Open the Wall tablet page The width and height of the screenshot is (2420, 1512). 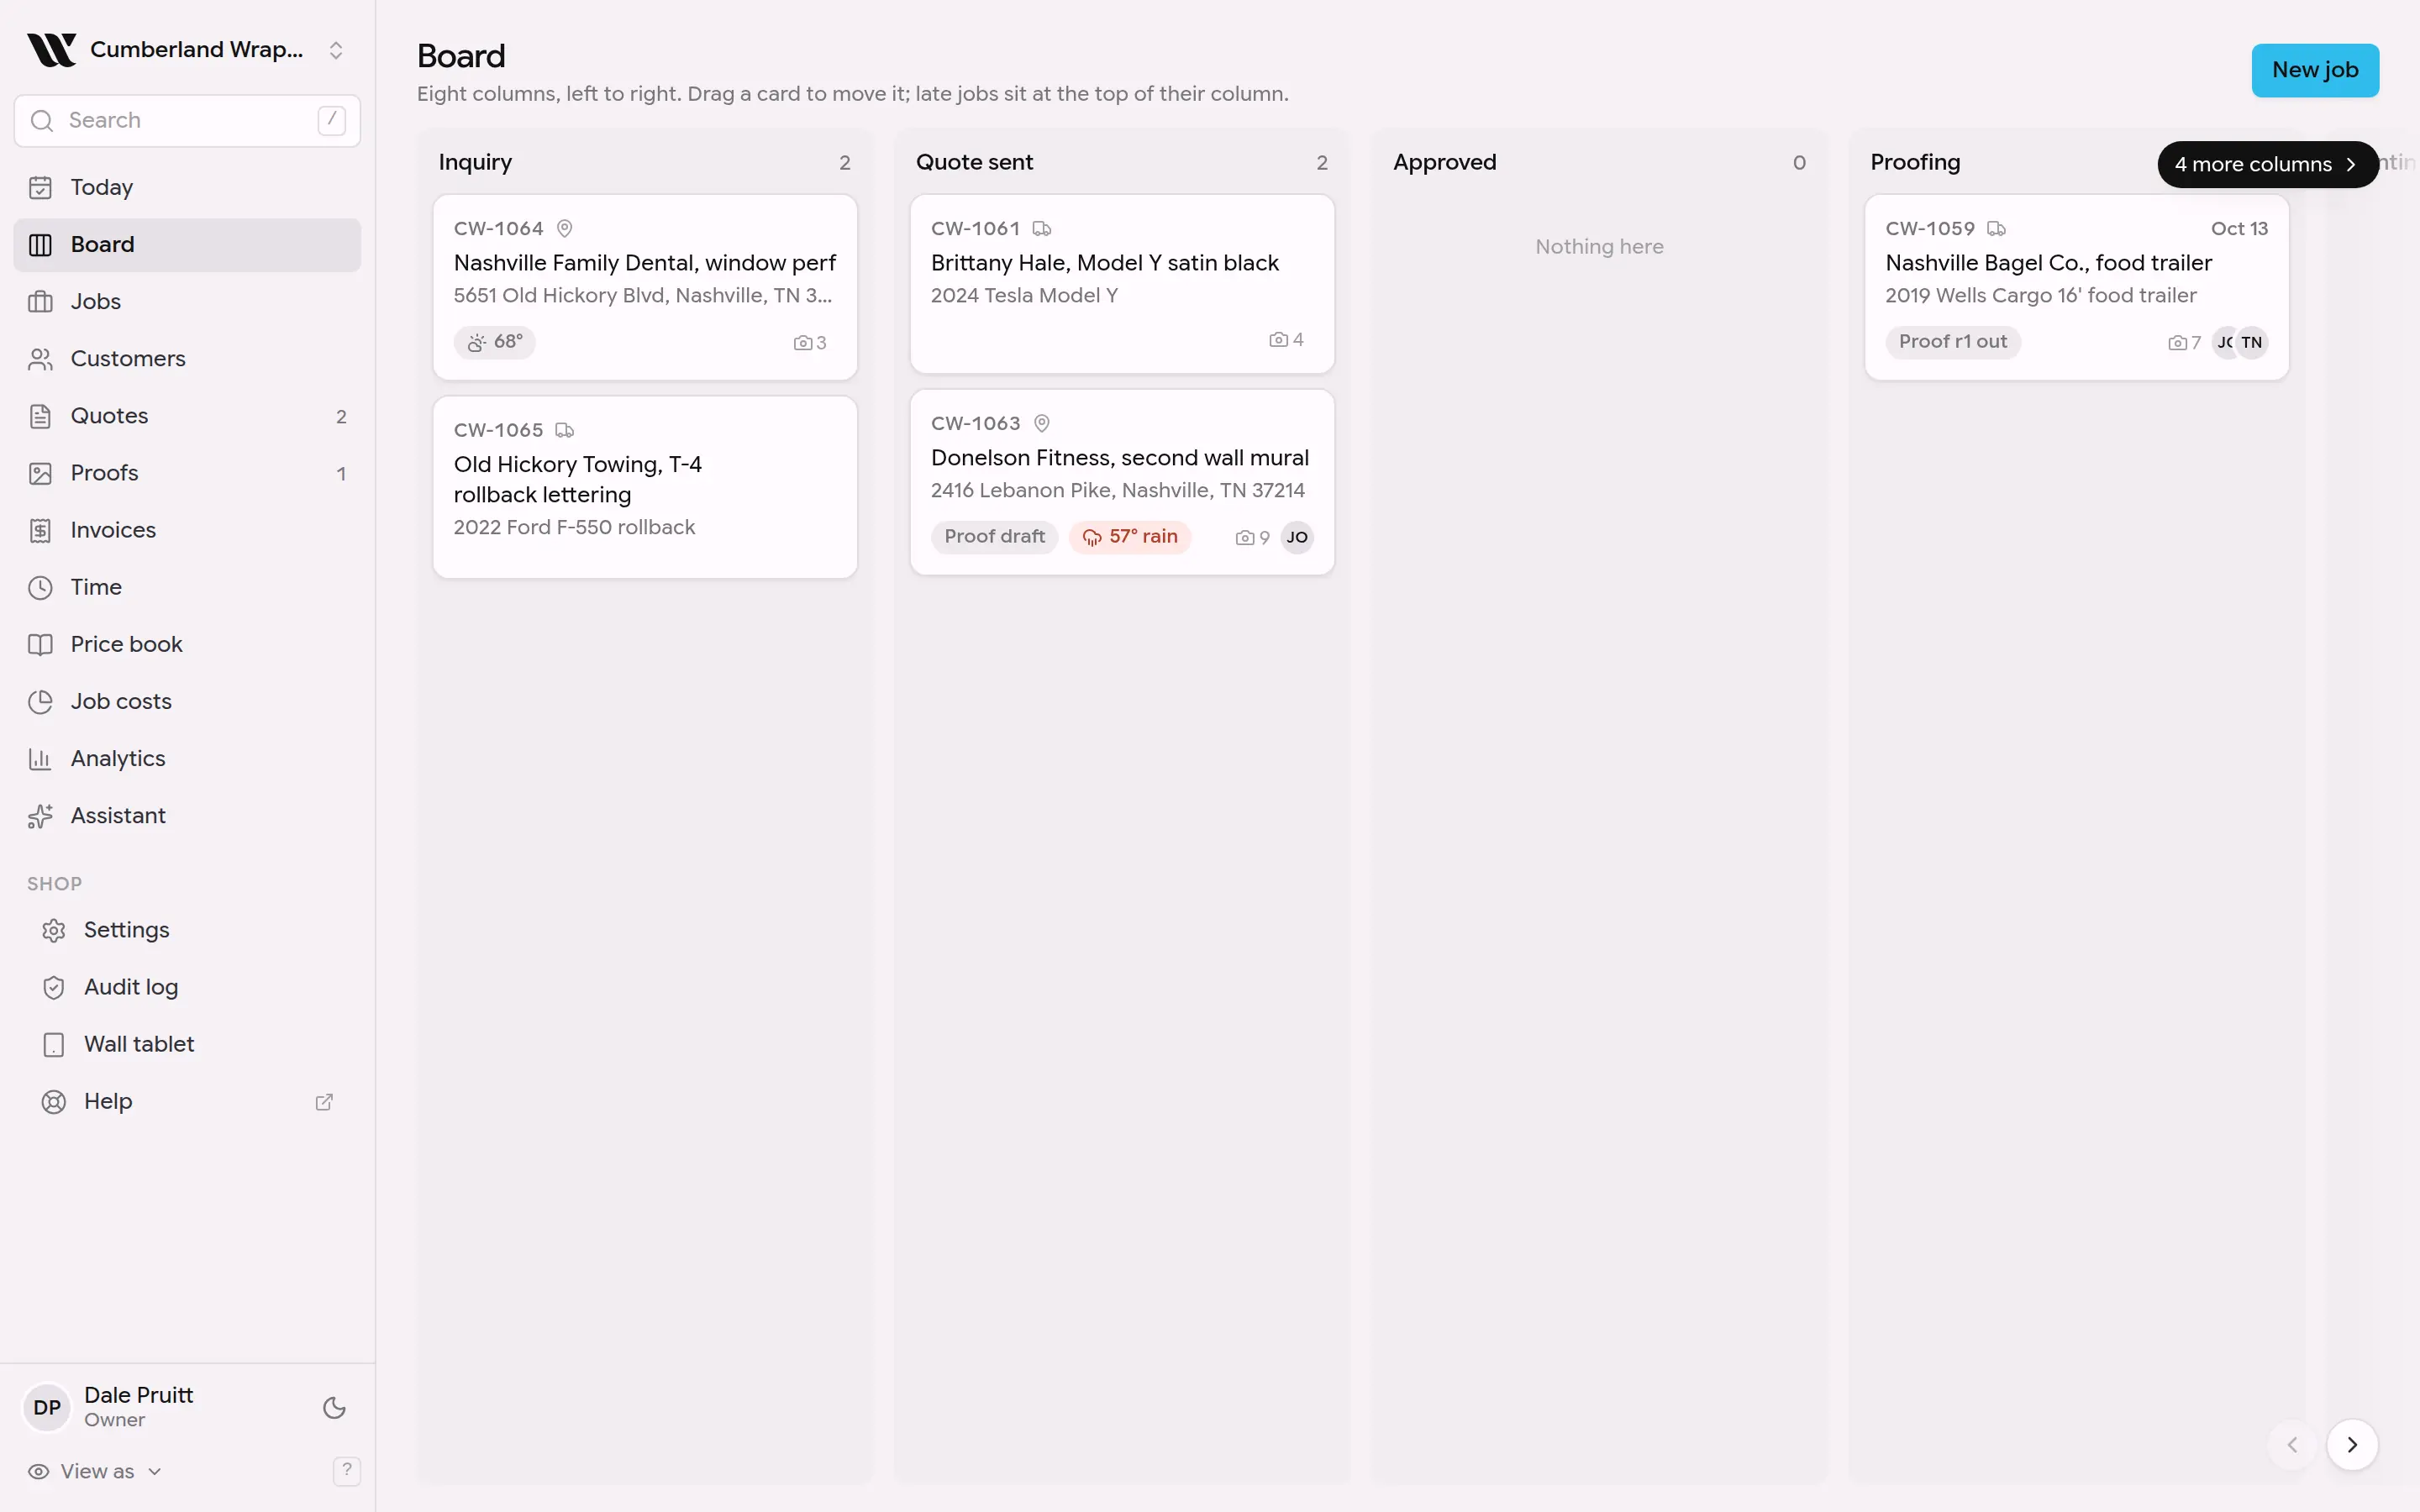(187, 1044)
